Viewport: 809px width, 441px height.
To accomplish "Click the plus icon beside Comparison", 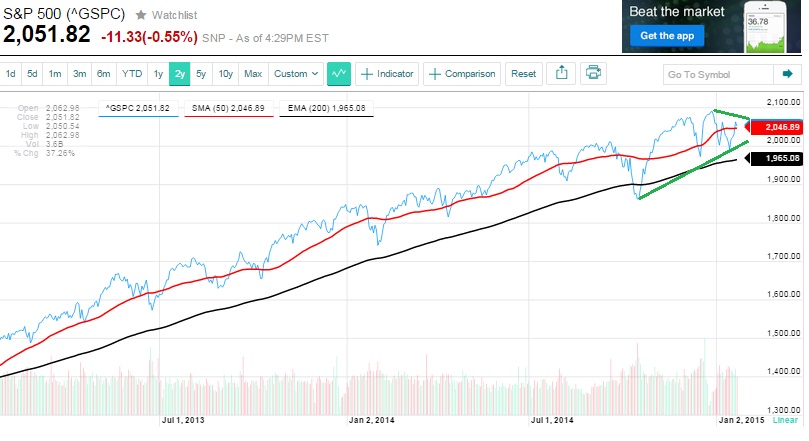I will (434, 74).
